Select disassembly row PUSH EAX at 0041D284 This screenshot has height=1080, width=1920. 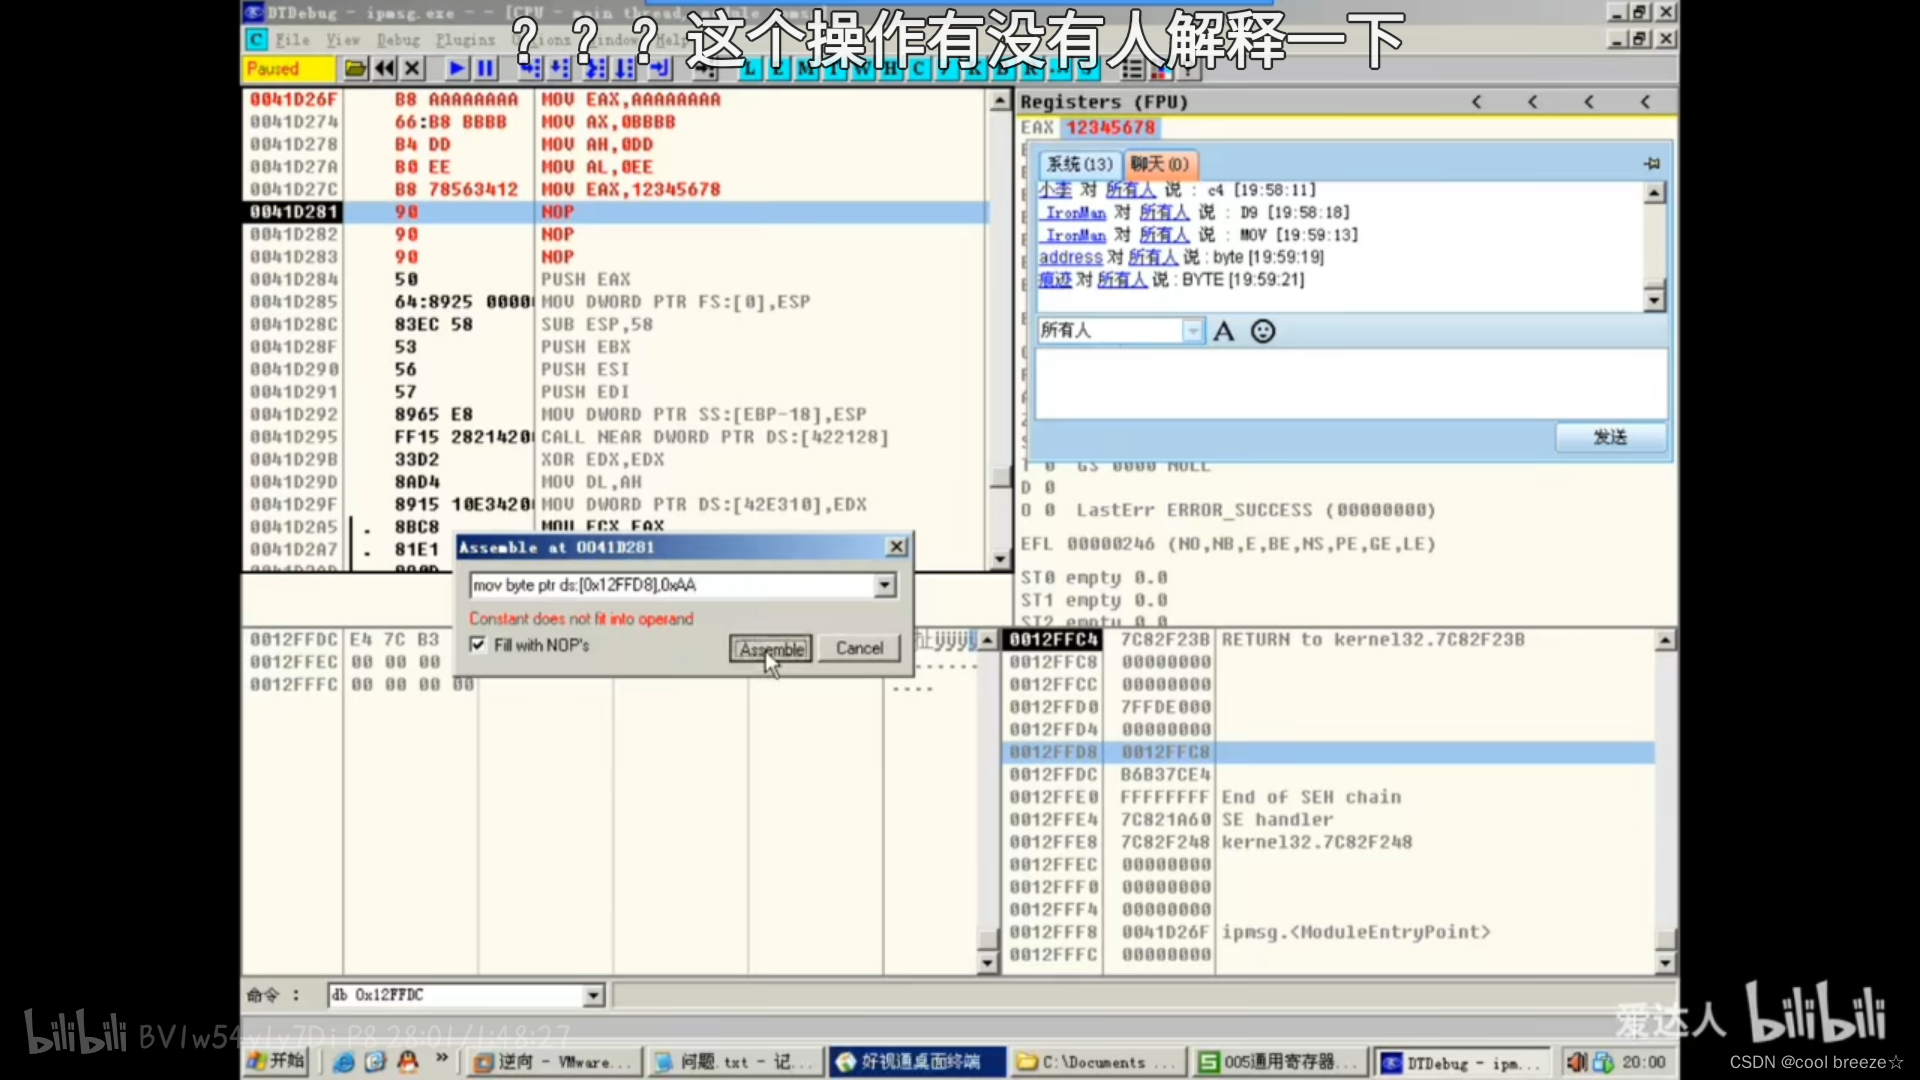click(x=616, y=280)
